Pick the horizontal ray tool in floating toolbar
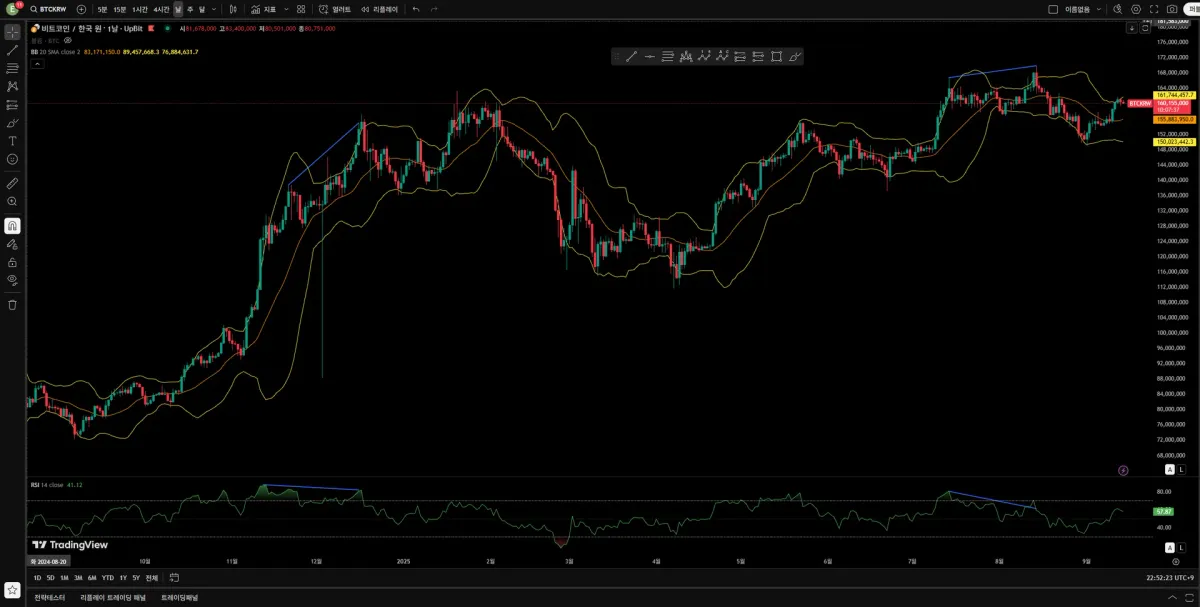 tap(649, 56)
